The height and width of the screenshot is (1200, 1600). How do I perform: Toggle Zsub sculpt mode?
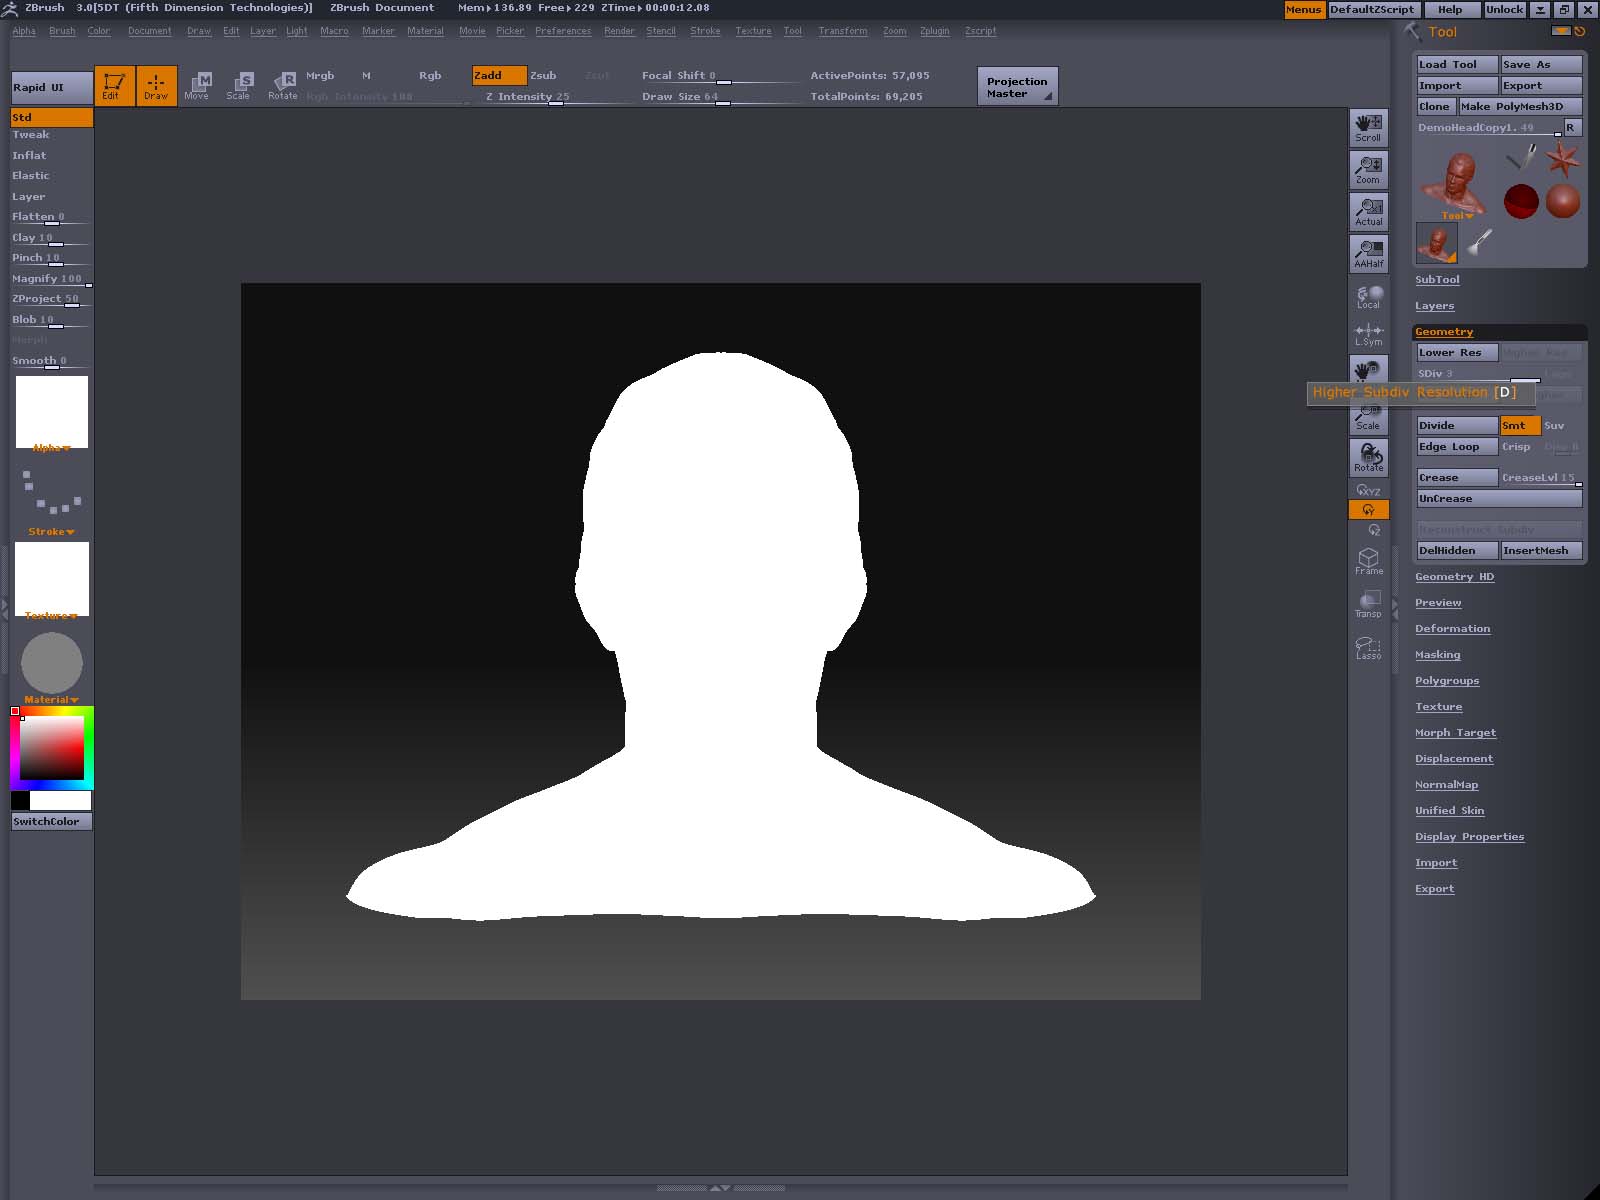coord(543,76)
